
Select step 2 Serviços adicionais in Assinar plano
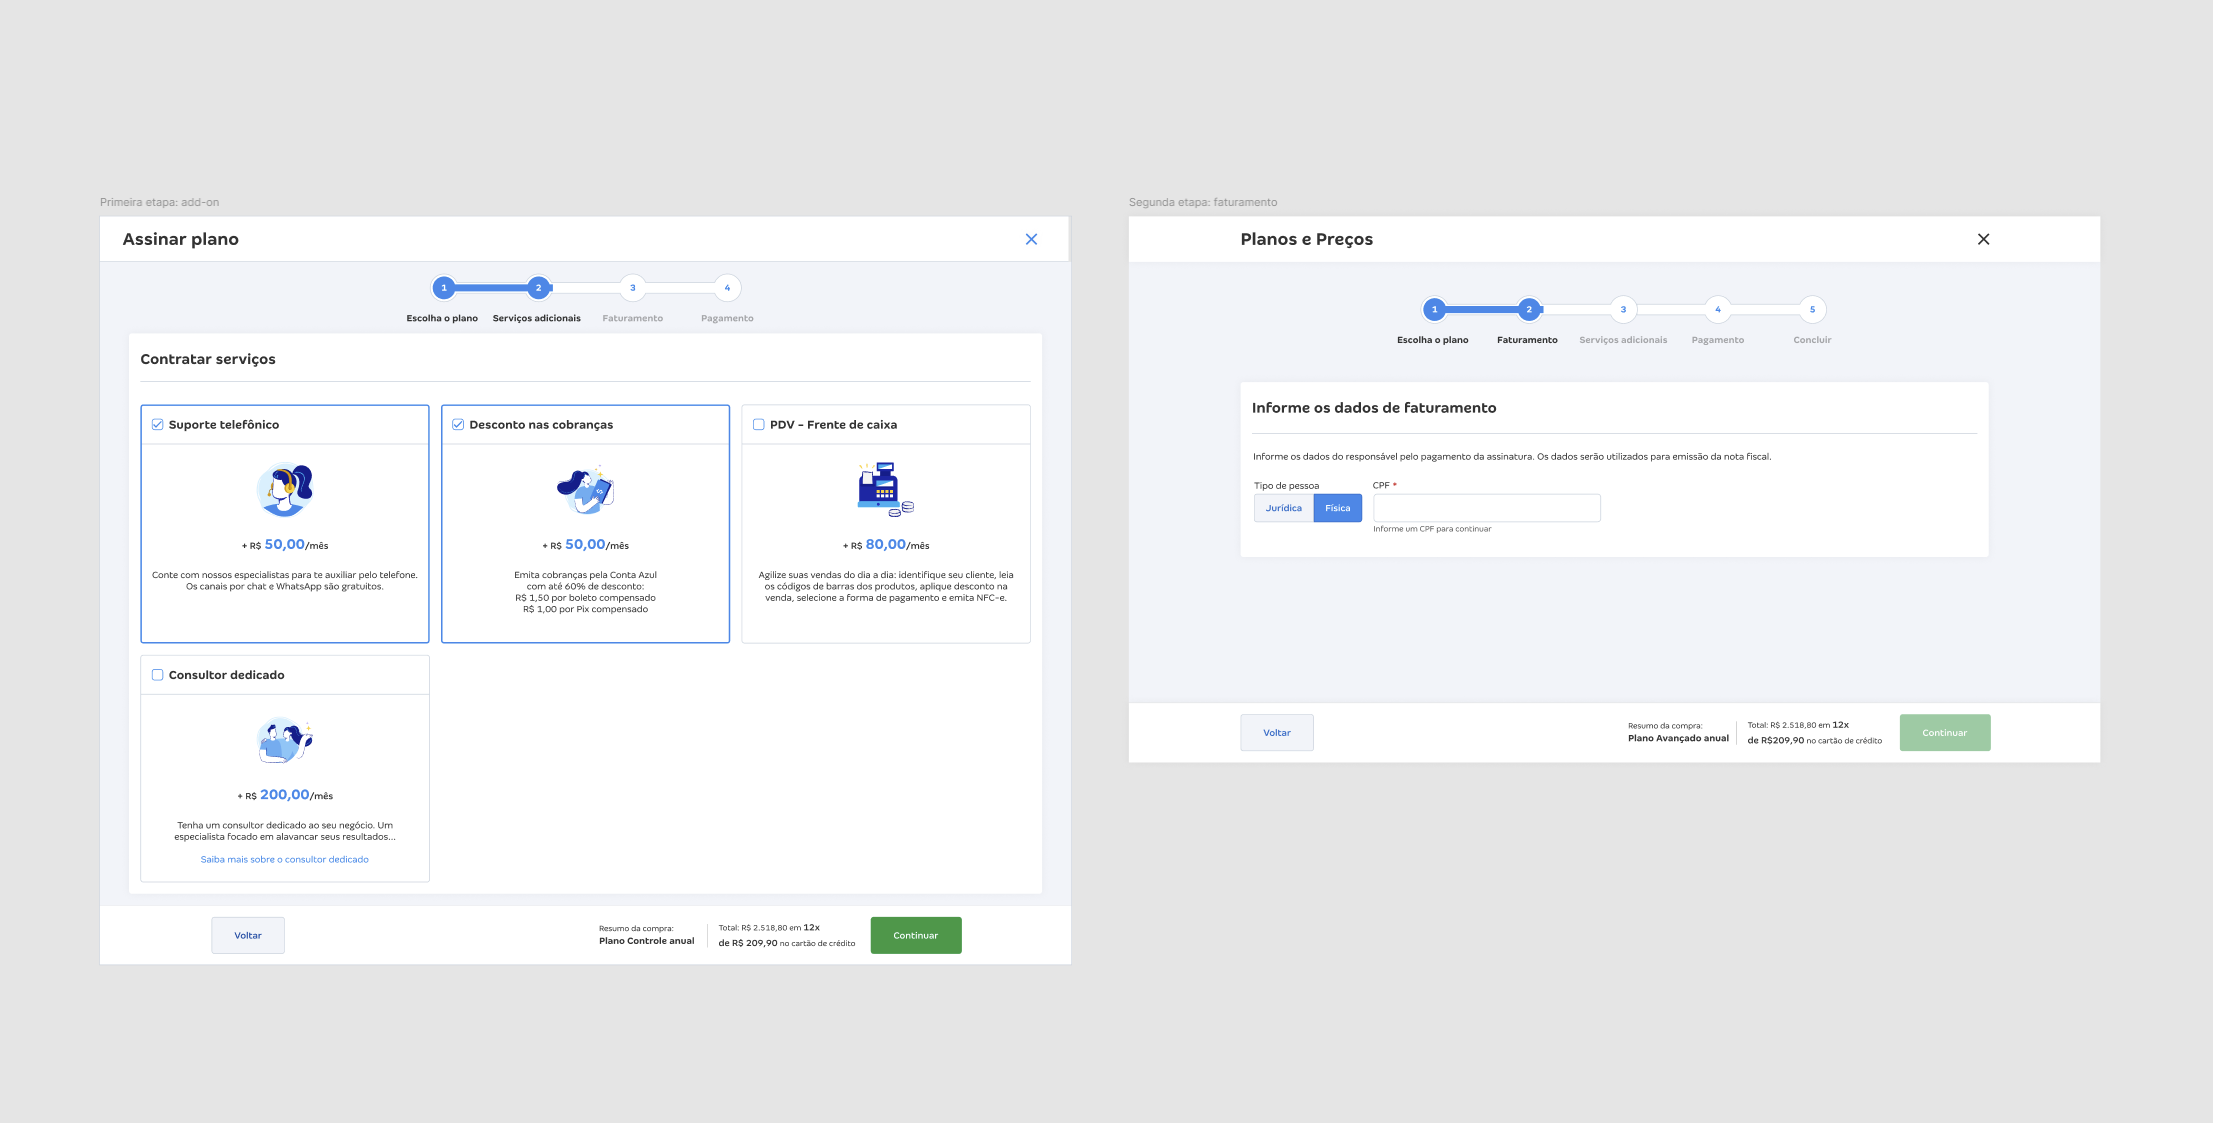(538, 288)
